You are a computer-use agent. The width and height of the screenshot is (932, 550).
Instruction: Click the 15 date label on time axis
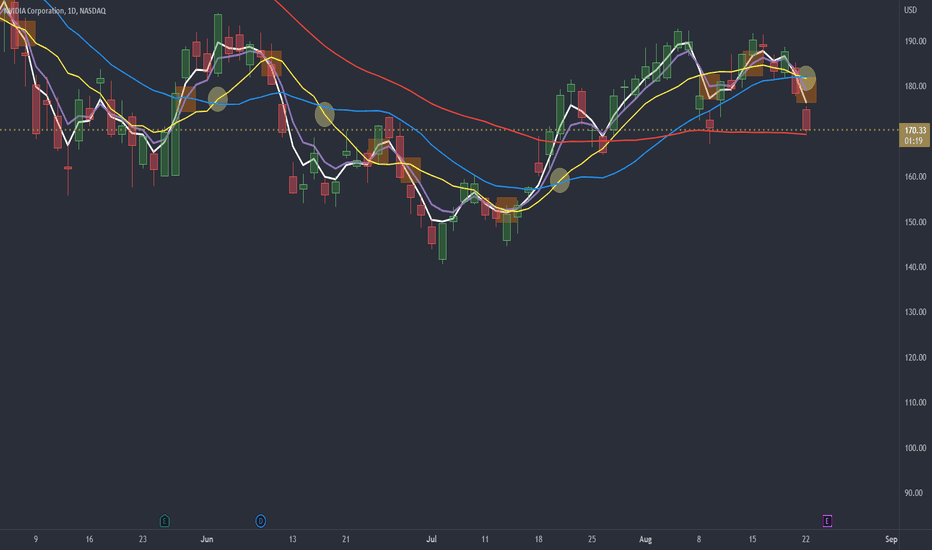(752, 539)
